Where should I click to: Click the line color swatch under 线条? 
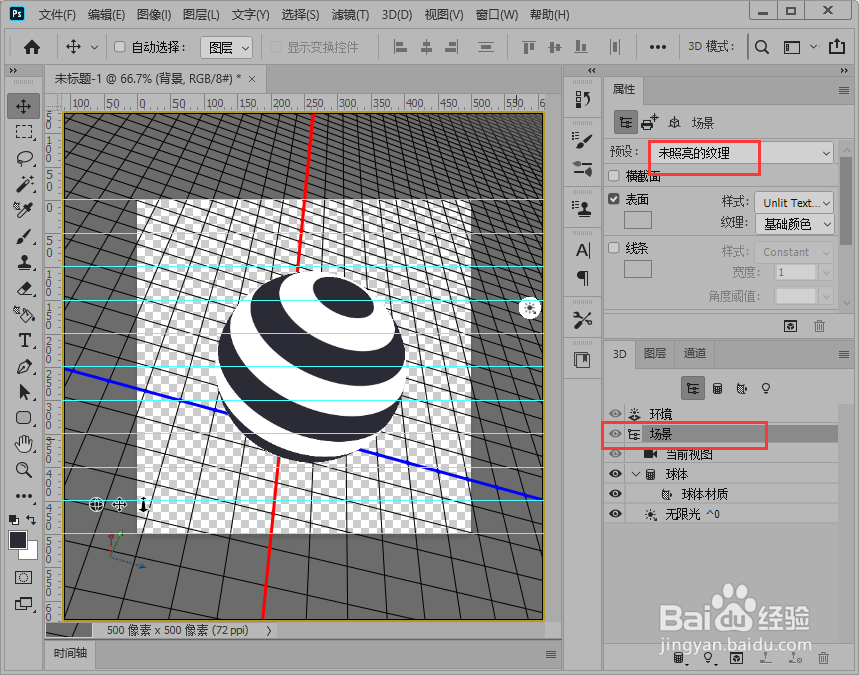[638, 268]
